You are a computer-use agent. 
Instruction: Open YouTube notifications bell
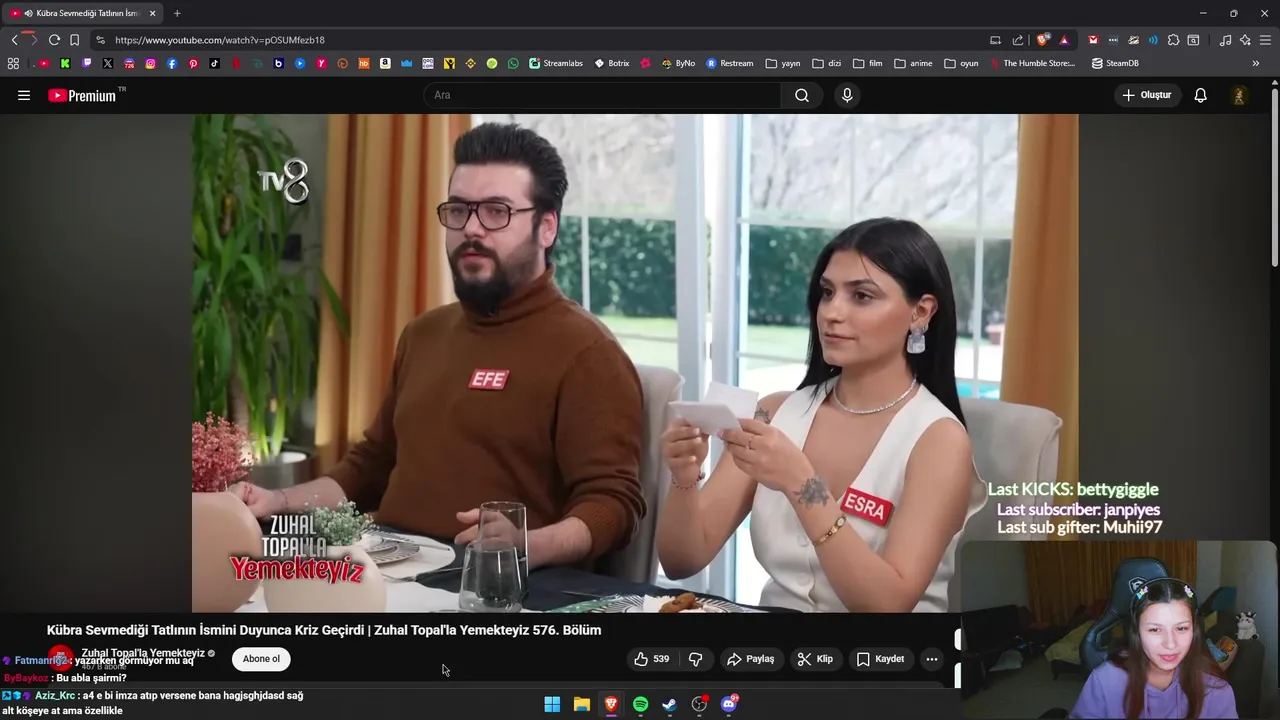1200,95
